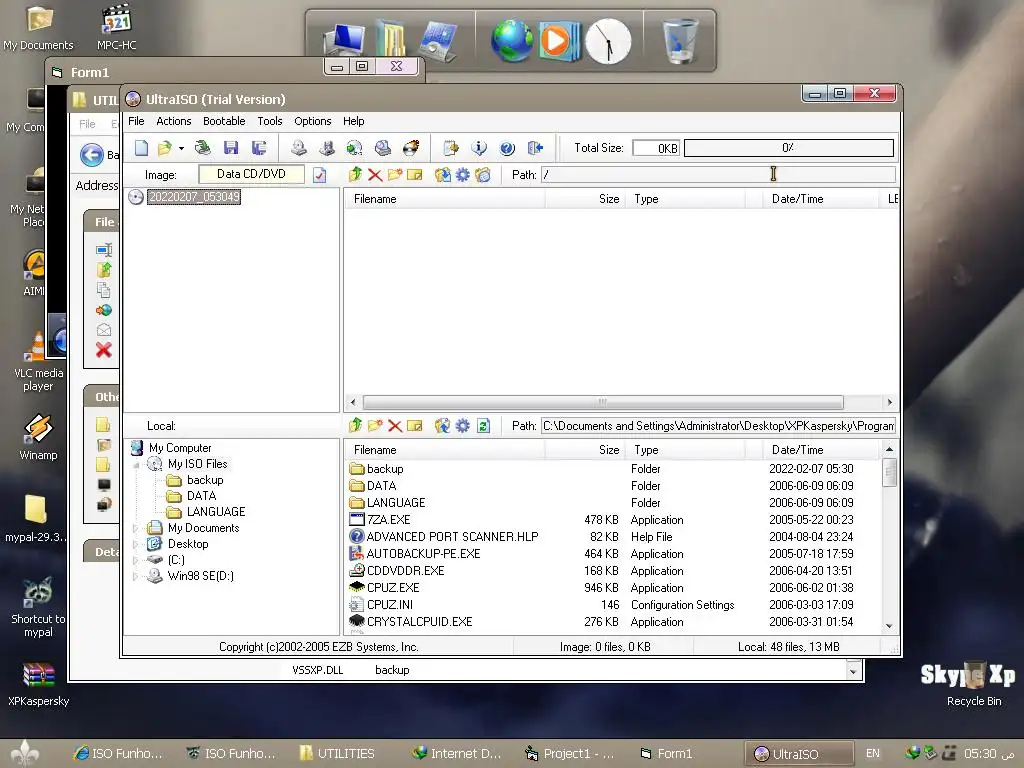The image size is (1024, 768).
Task: Click Back button in UTILITIES window
Action: pos(92,155)
